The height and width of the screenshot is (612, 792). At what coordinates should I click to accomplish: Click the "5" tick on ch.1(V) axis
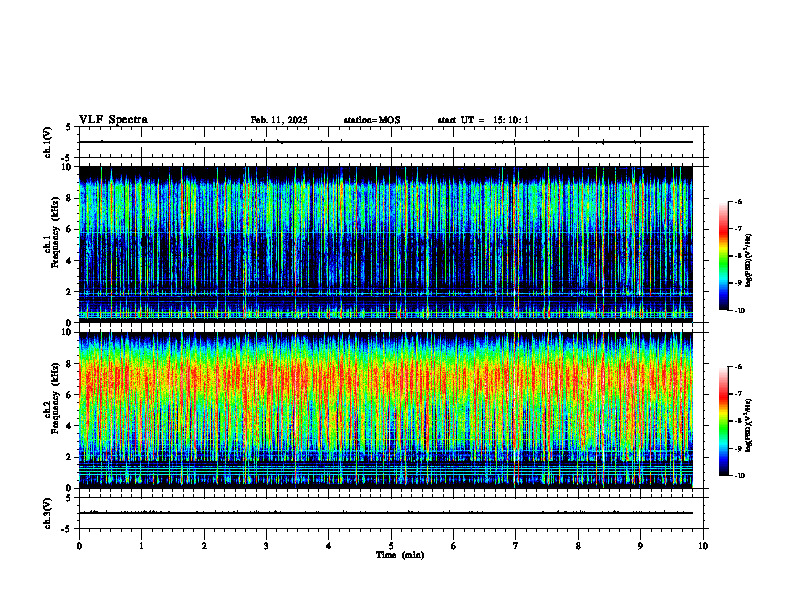point(69,127)
